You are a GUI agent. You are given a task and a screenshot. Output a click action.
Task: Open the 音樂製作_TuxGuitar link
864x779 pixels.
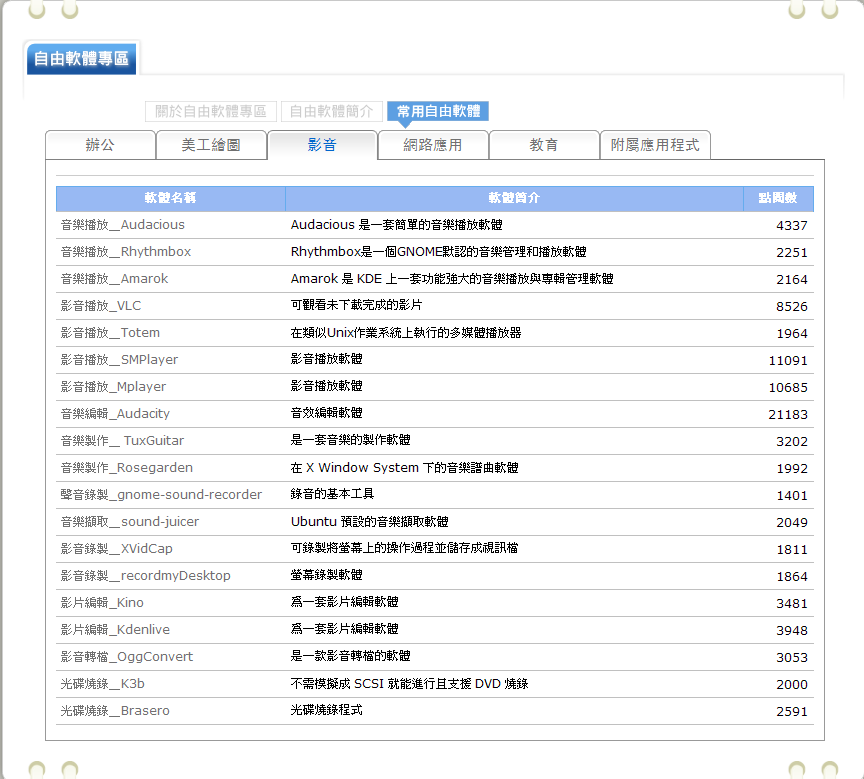pyautogui.click(x=122, y=441)
